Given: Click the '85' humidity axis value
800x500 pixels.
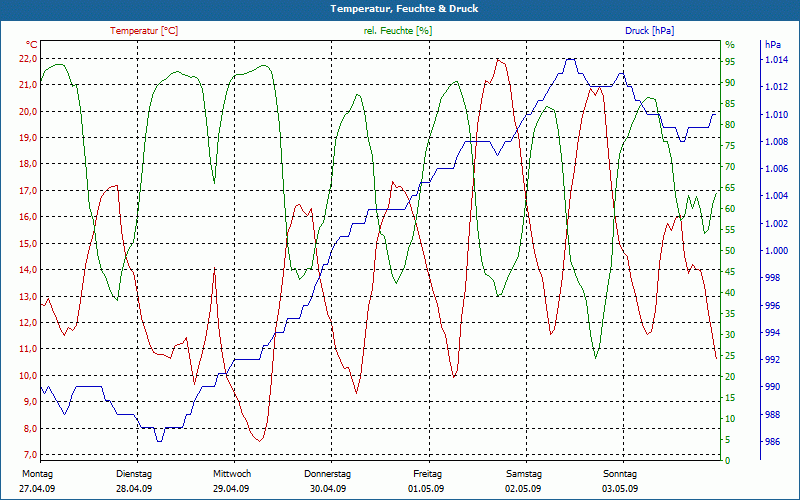Looking at the screenshot, I should point(730,104).
